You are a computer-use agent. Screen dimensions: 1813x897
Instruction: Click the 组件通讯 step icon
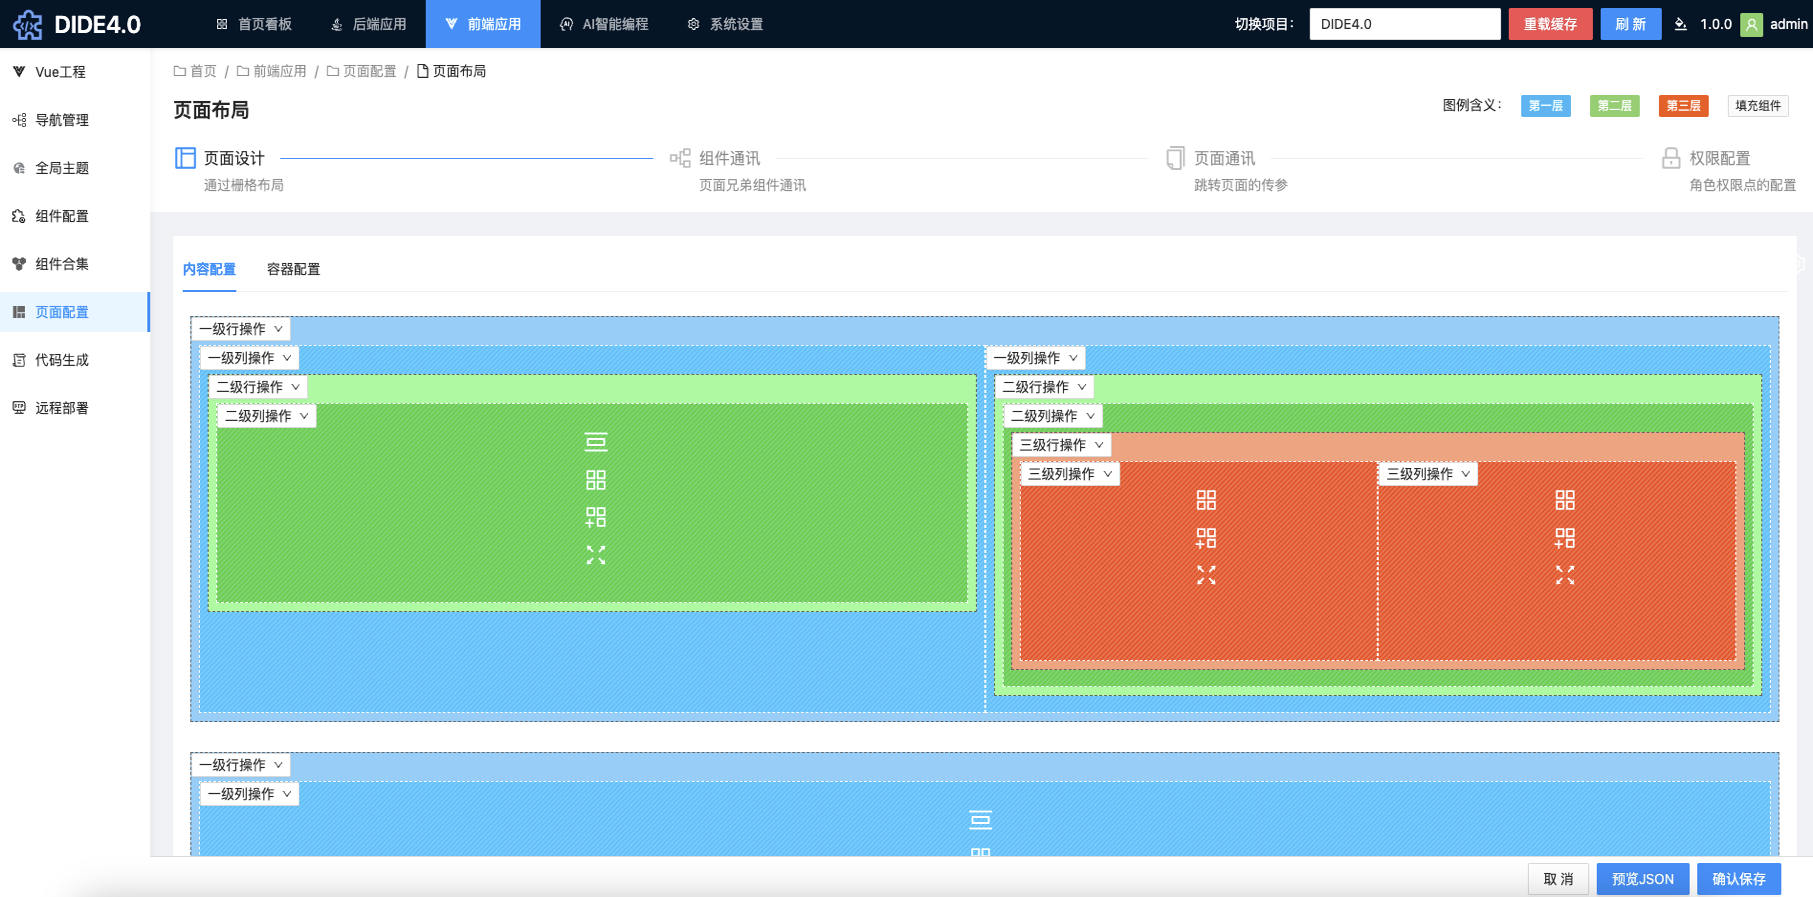coord(680,158)
